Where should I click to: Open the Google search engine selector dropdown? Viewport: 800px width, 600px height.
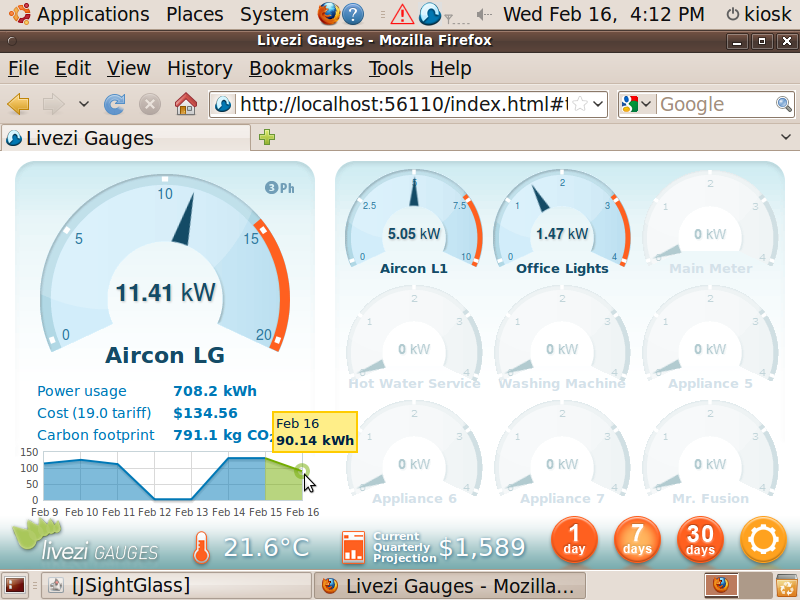click(636, 104)
